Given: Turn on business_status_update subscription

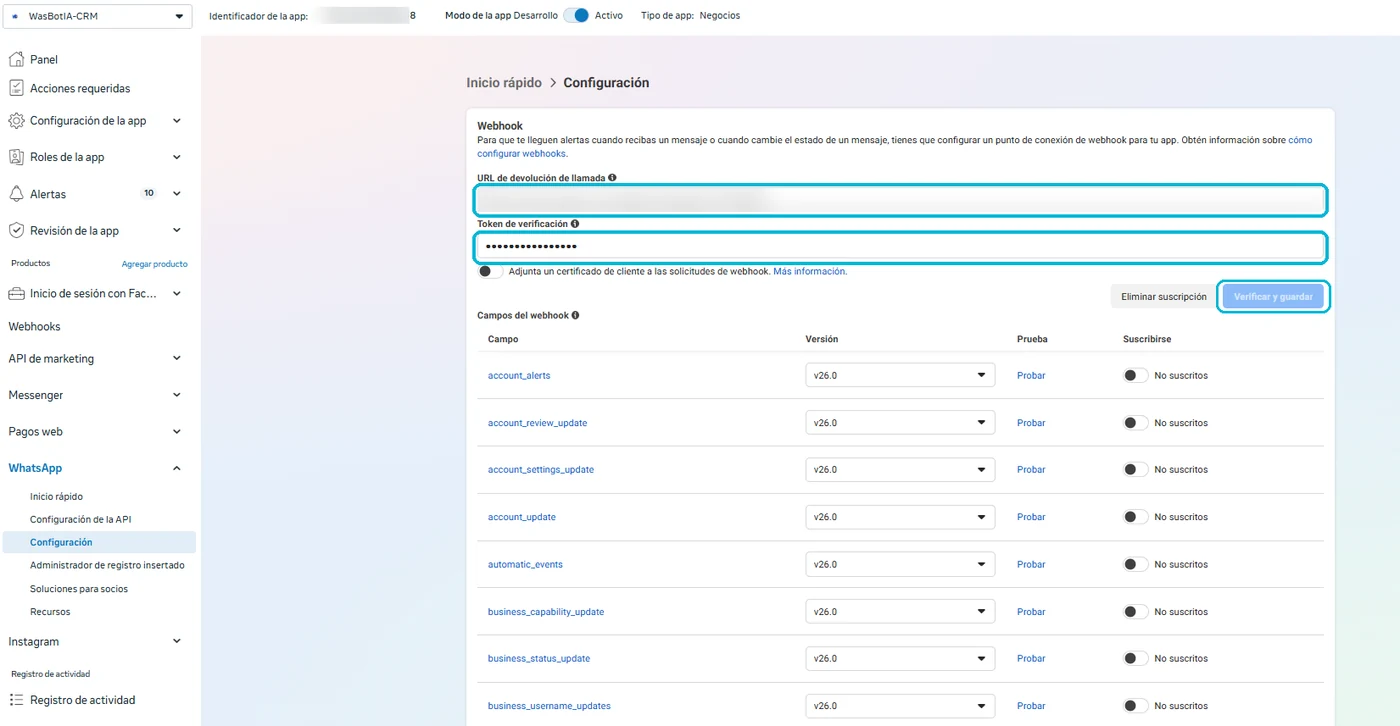Looking at the screenshot, I should point(1135,658).
